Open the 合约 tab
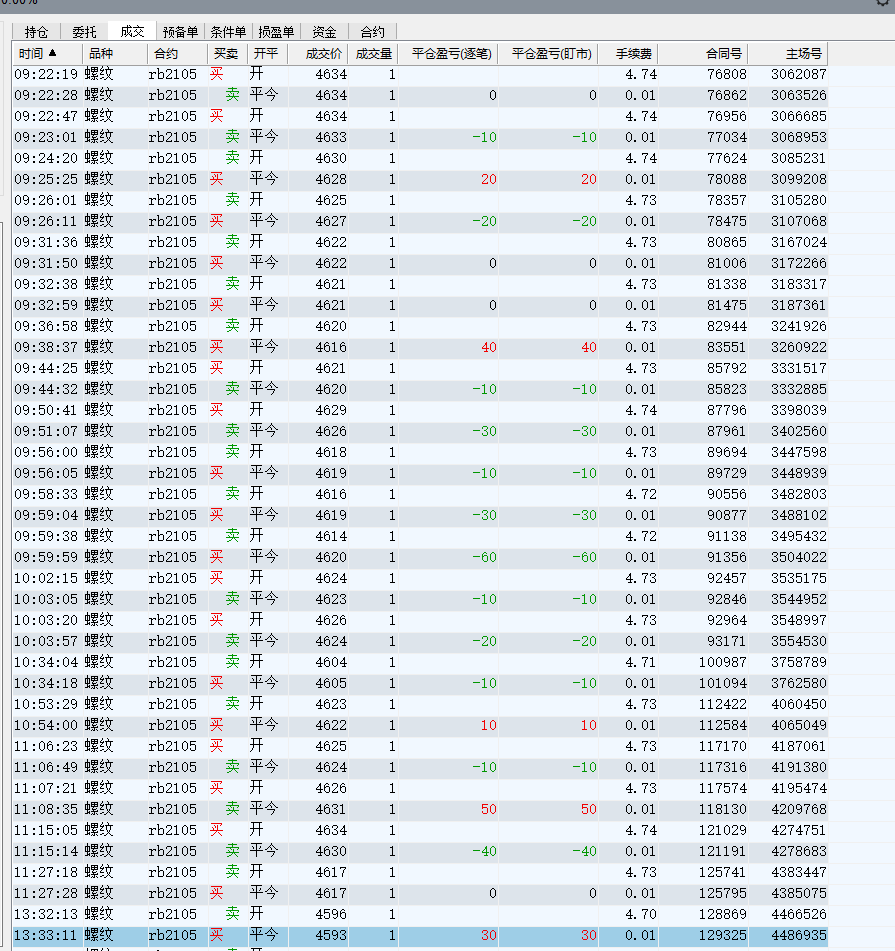Screen dimensions: 895x951 pos(371,32)
